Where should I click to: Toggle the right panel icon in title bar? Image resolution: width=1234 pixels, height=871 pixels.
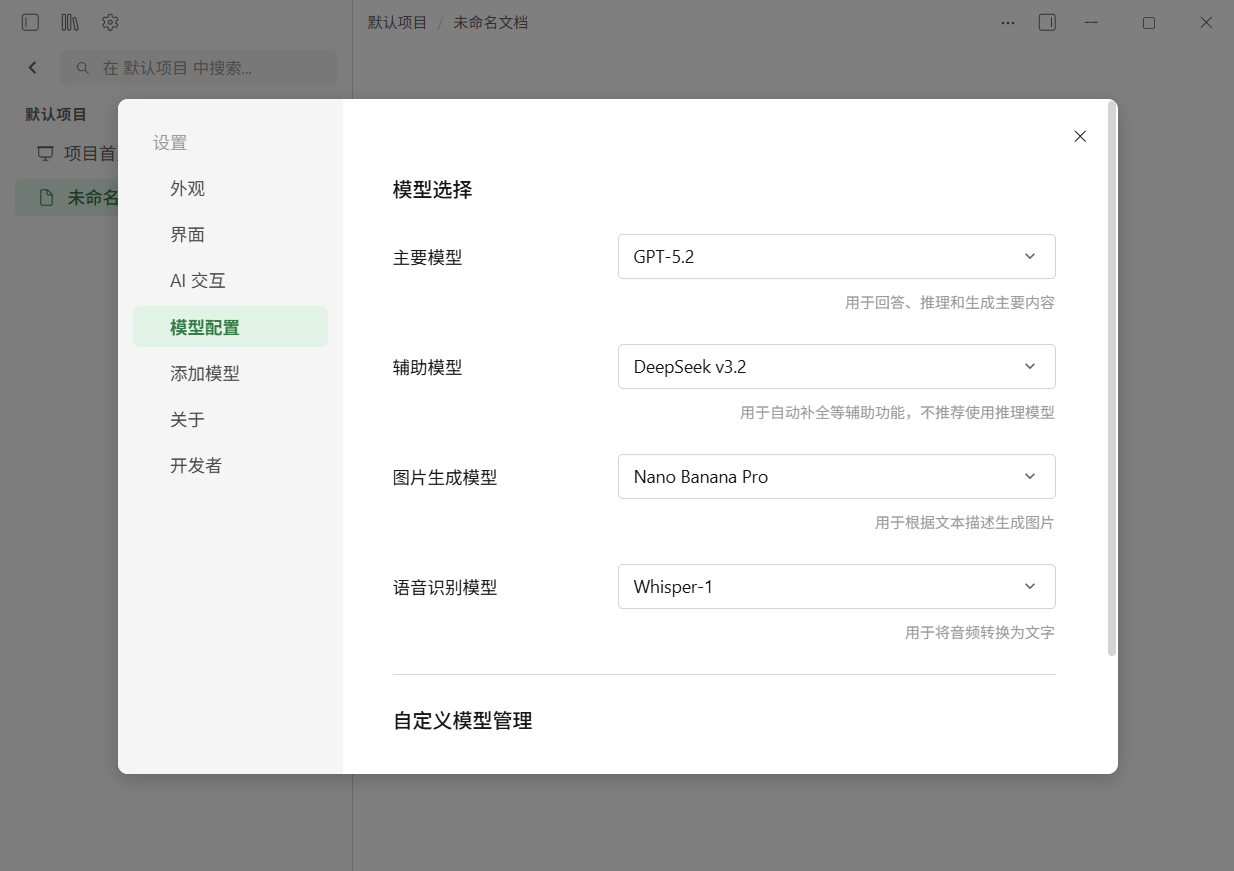click(1047, 22)
